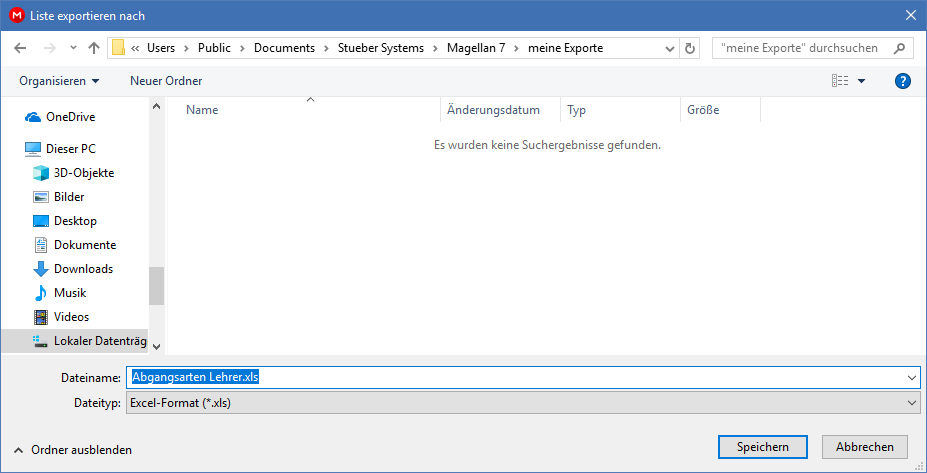Refresh the meine Exporte folder view
This screenshot has width=927, height=473.
[689, 48]
